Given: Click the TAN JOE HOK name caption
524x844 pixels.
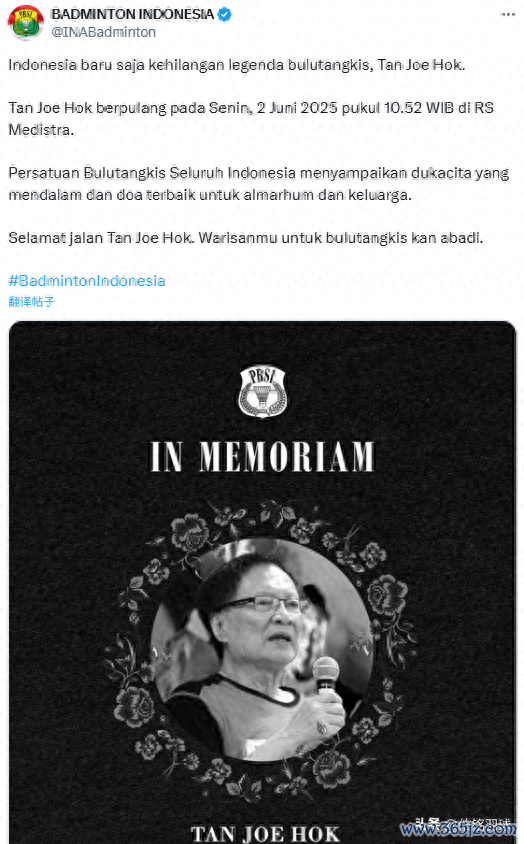Looking at the screenshot, I should pos(265,834).
